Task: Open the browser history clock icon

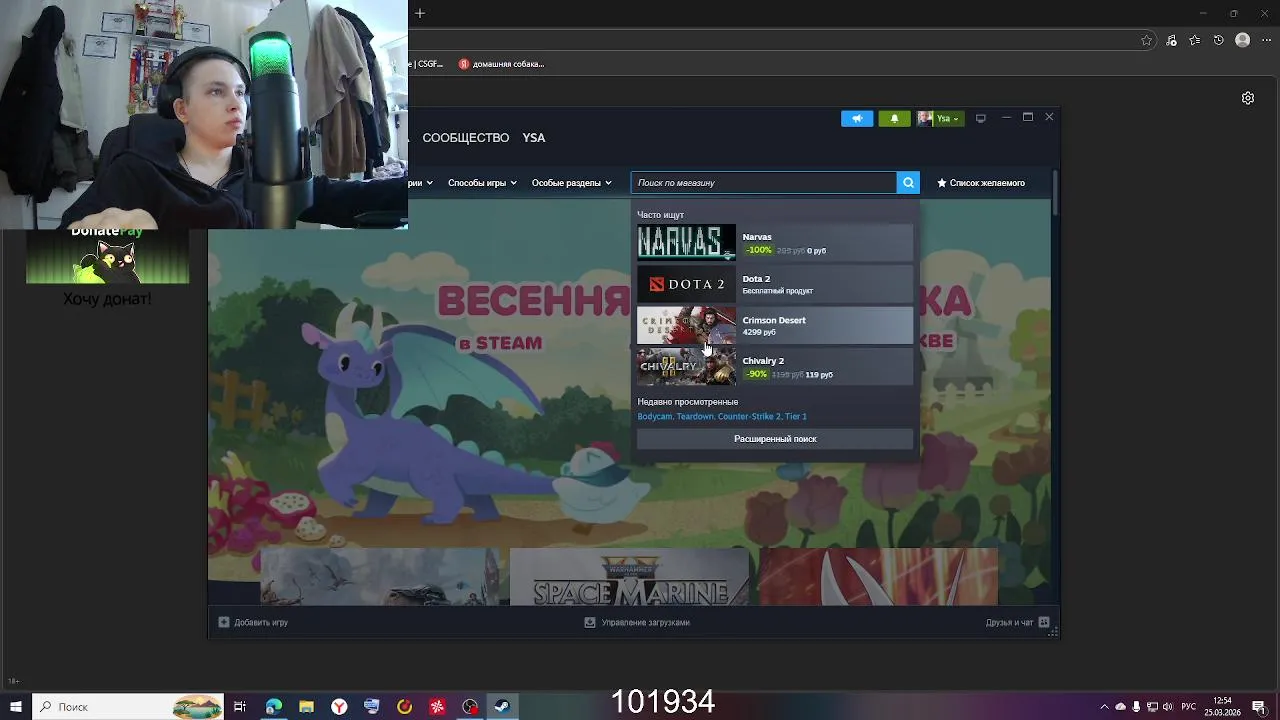Action: (x=1218, y=40)
